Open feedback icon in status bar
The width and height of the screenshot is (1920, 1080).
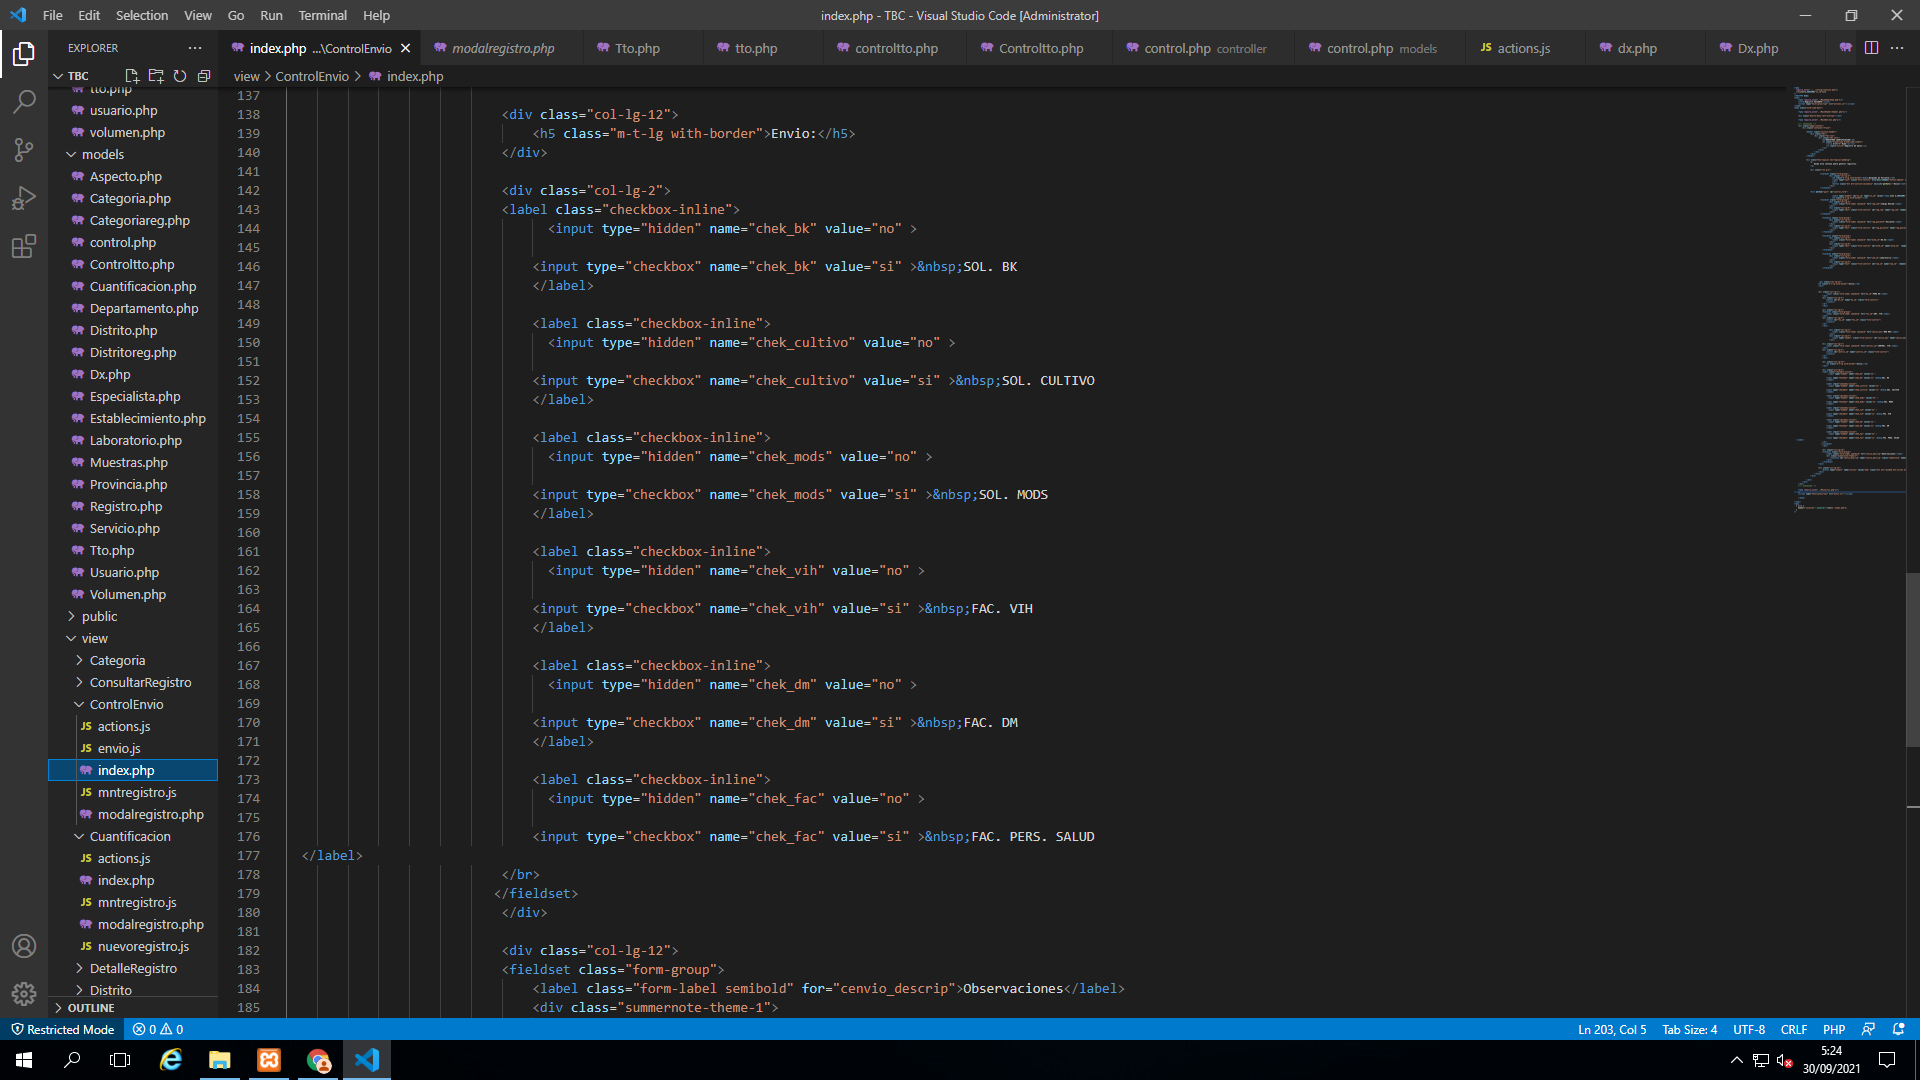1868,1029
